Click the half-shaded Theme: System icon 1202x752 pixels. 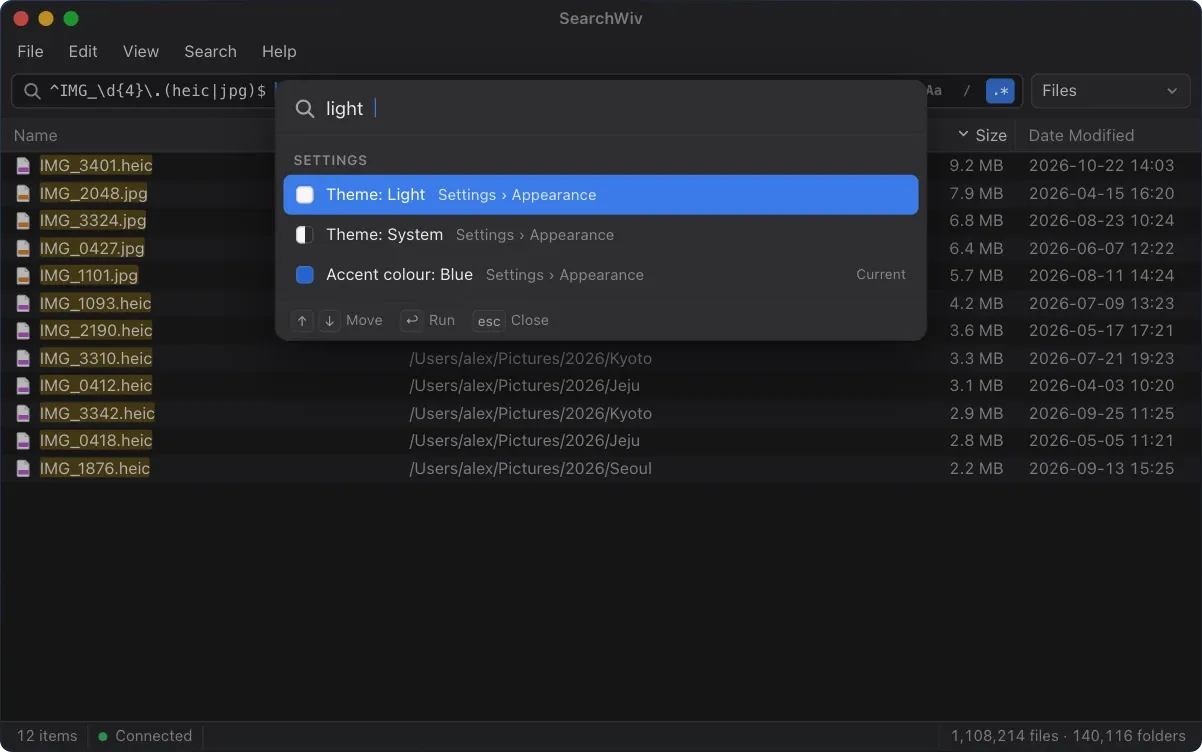click(305, 235)
